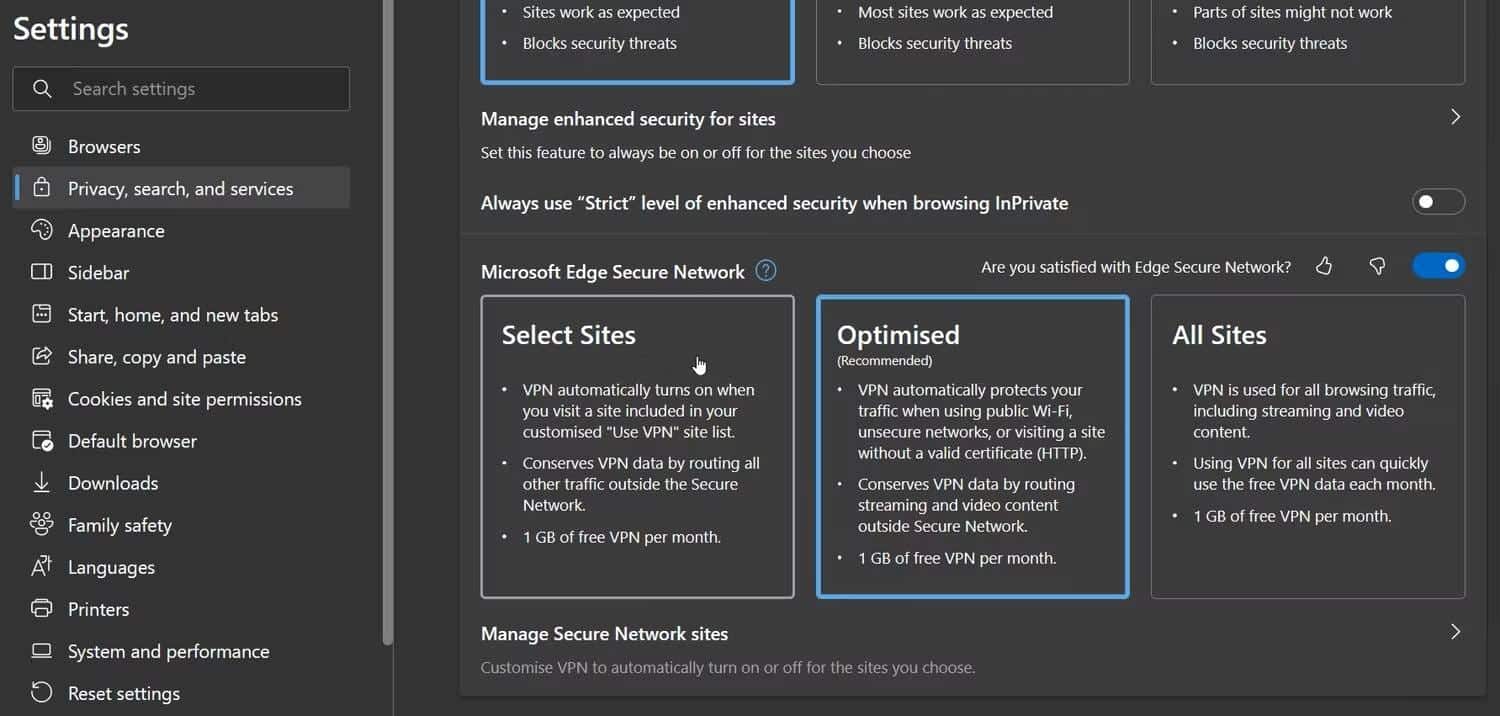The width and height of the screenshot is (1500, 716).
Task: Open Cookies and site permissions via its icon
Action: 42,398
